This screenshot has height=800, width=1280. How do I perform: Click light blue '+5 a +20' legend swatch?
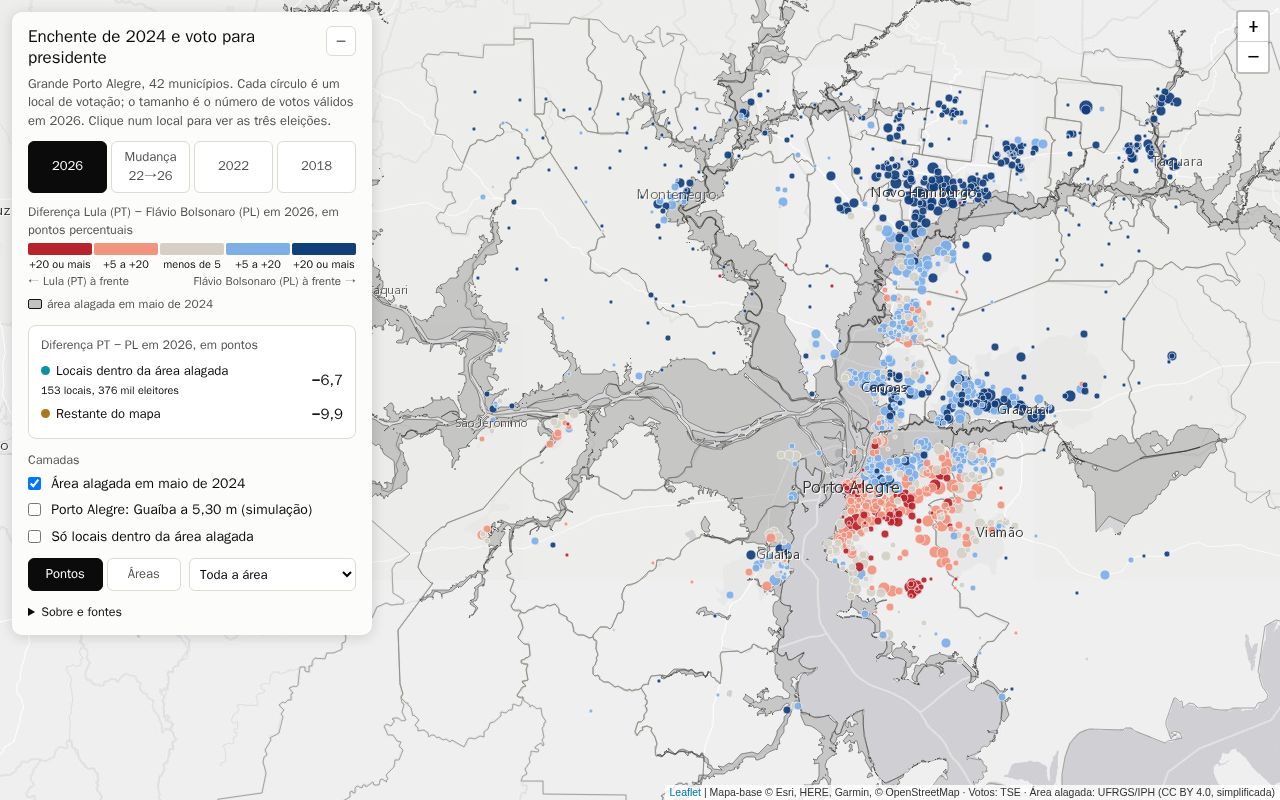pos(258,249)
